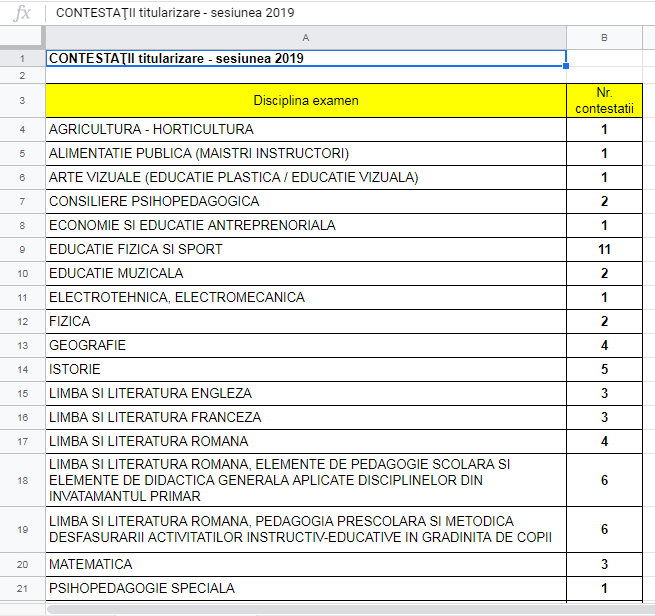Screen dimensions: 655x616
Task: Select the EDUCATIE FIZICA SI SPORT cell
Action: [x=305, y=249]
